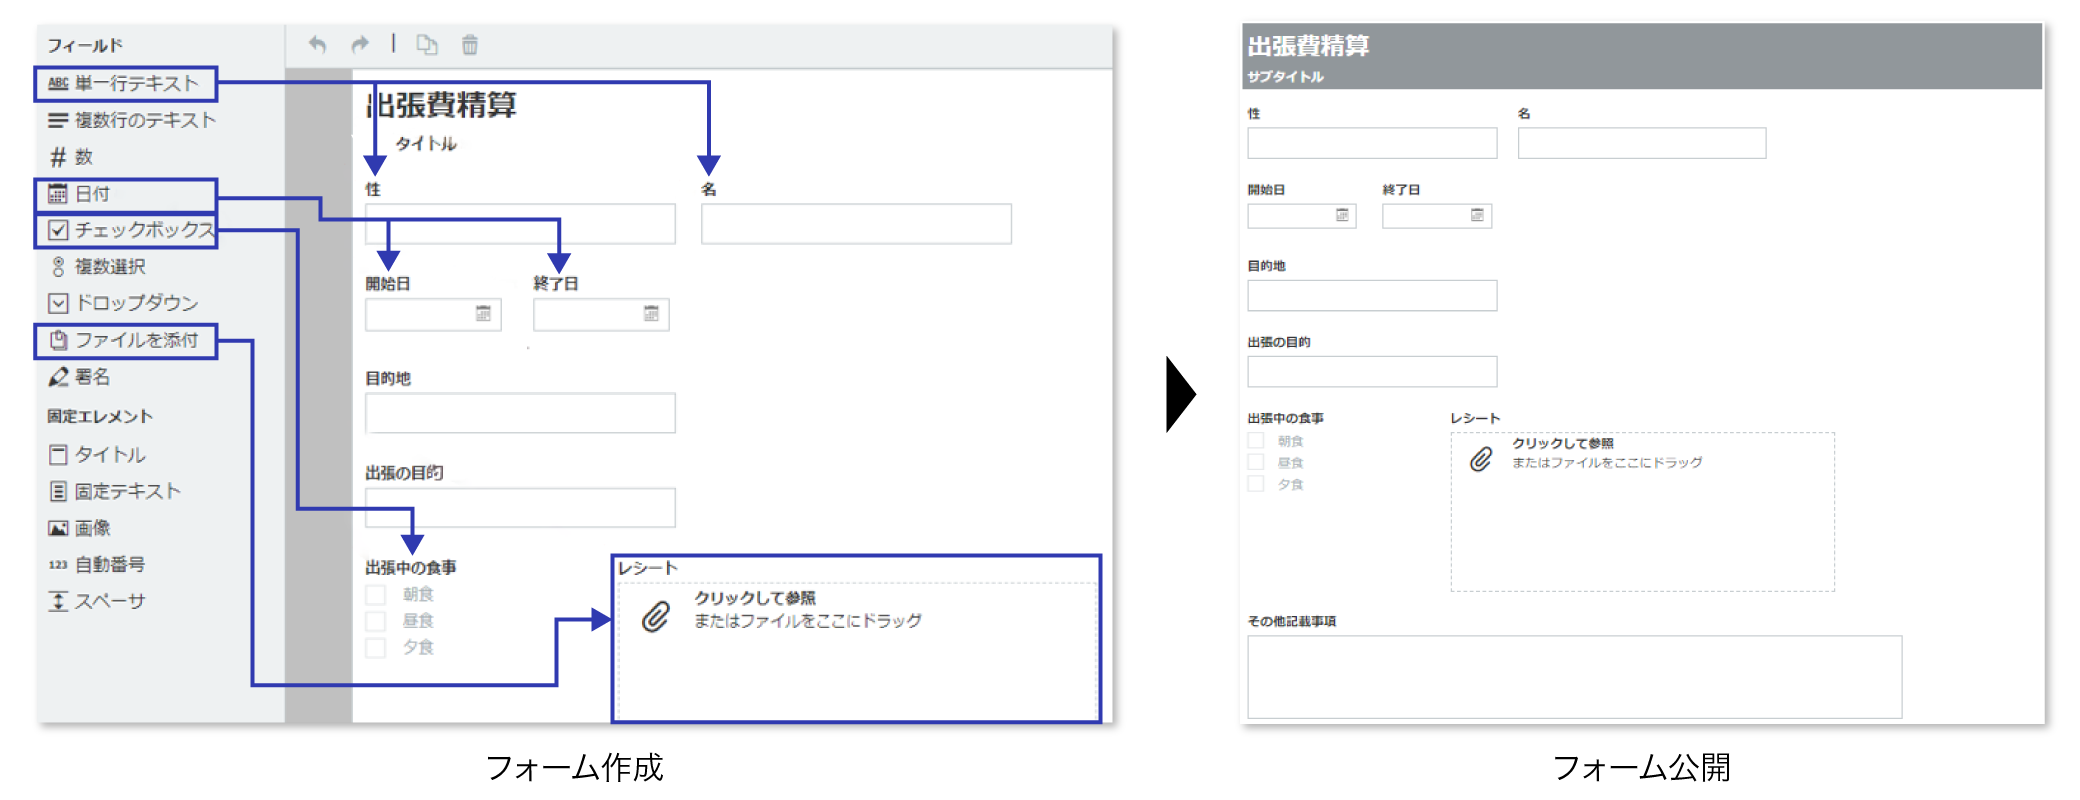This screenshot has width=2080, height=800.
Task: Select the 複数行のテキスト field type
Action: pyautogui.click(x=131, y=120)
